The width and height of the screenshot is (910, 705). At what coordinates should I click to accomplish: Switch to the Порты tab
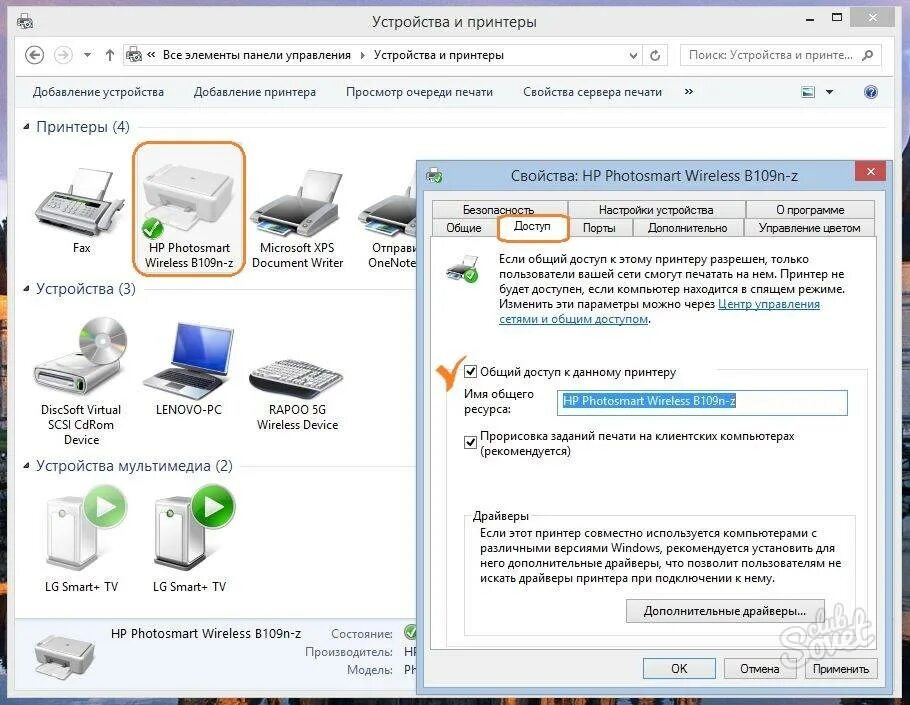point(601,227)
